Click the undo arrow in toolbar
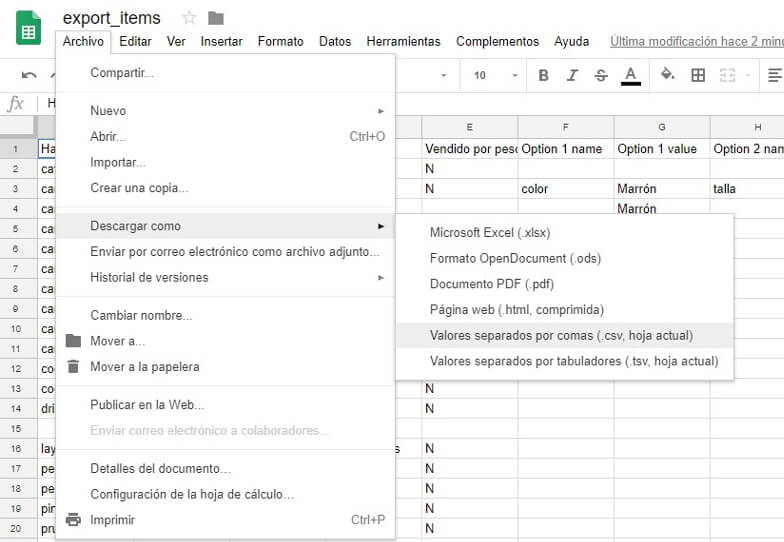The width and height of the screenshot is (784, 542). 29,76
